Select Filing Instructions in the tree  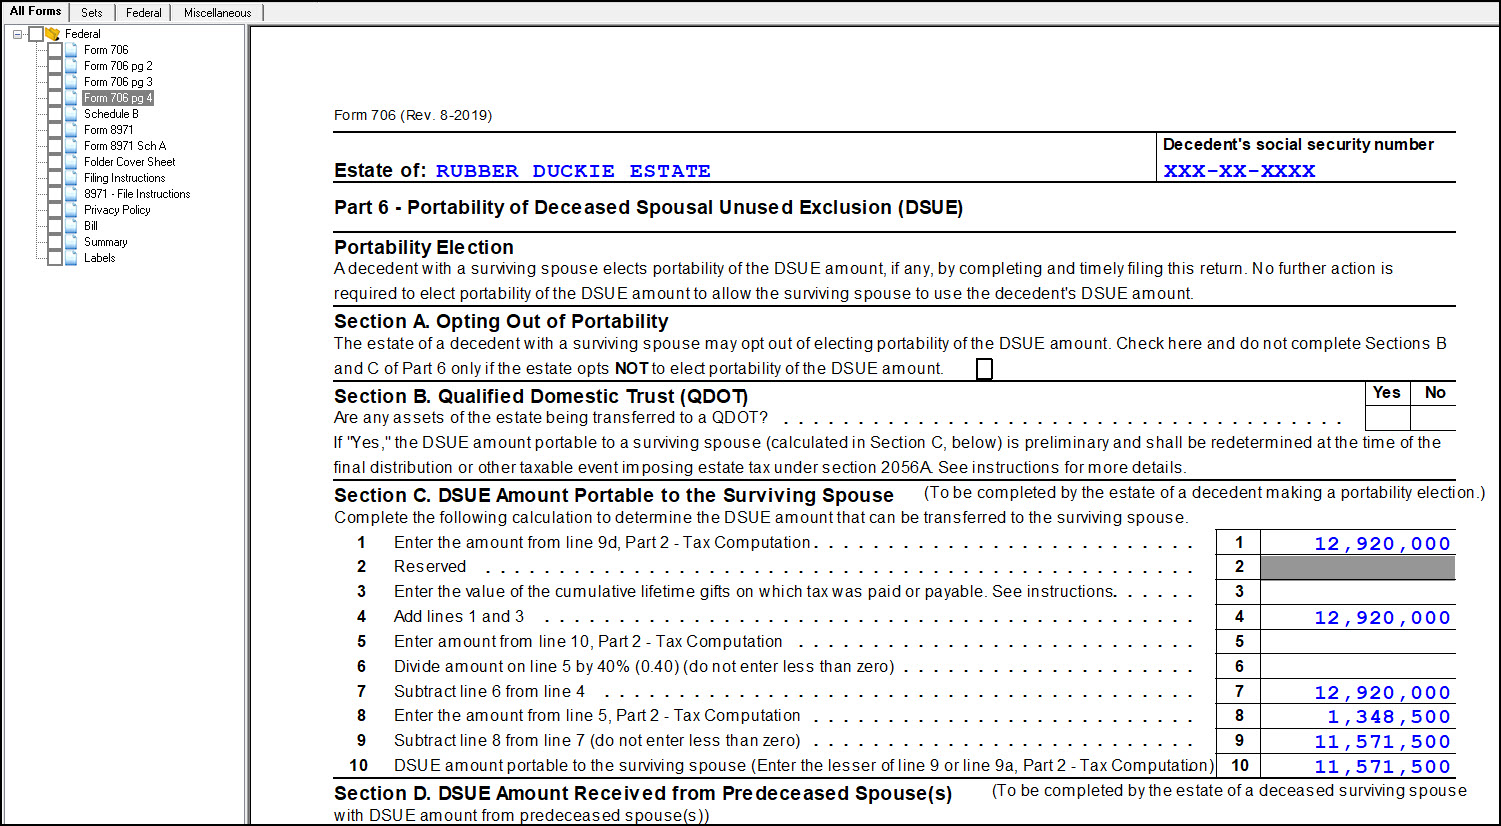pos(125,178)
